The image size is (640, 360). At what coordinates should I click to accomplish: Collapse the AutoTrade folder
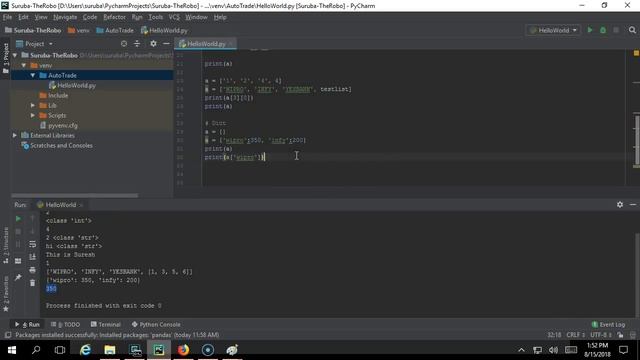point(33,76)
